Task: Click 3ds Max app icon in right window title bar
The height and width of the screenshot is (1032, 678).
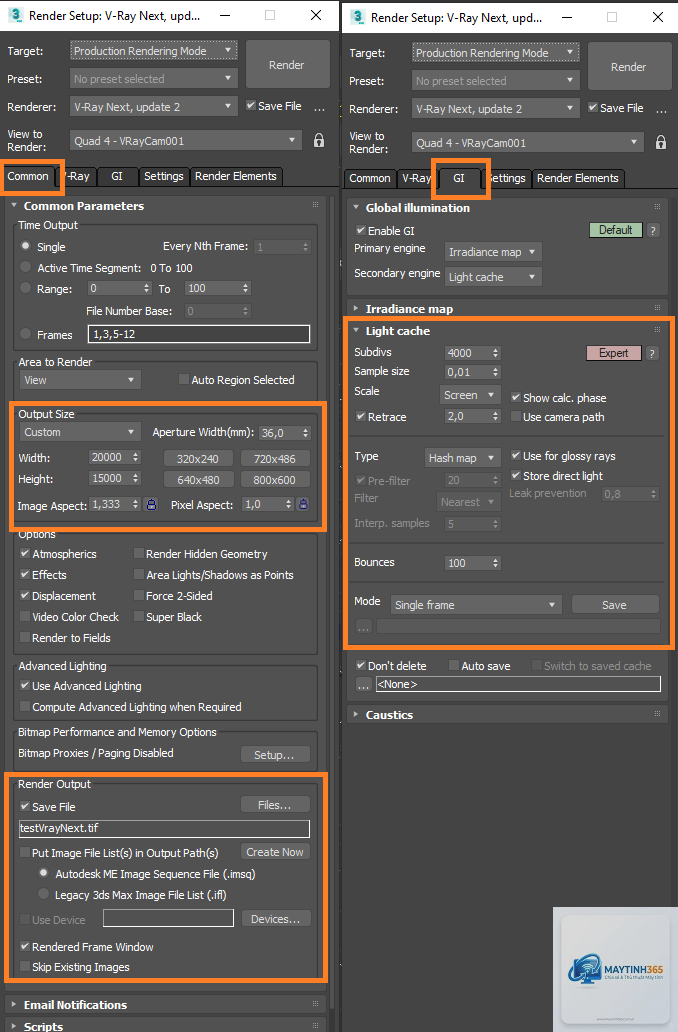Action: pos(358,16)
